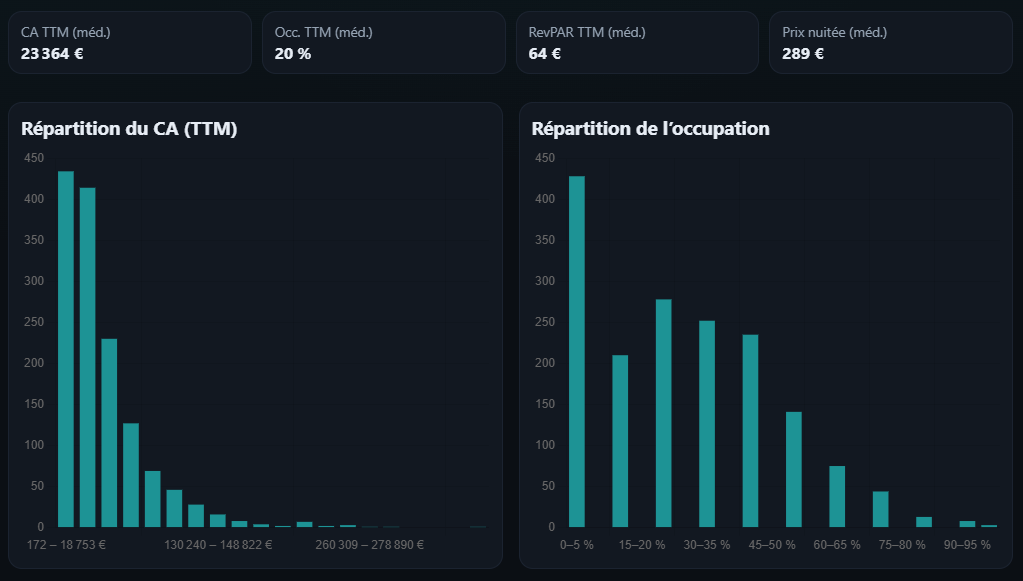
Task: Click the 60–65 % axis label
Action: click(x=836, y=545)
